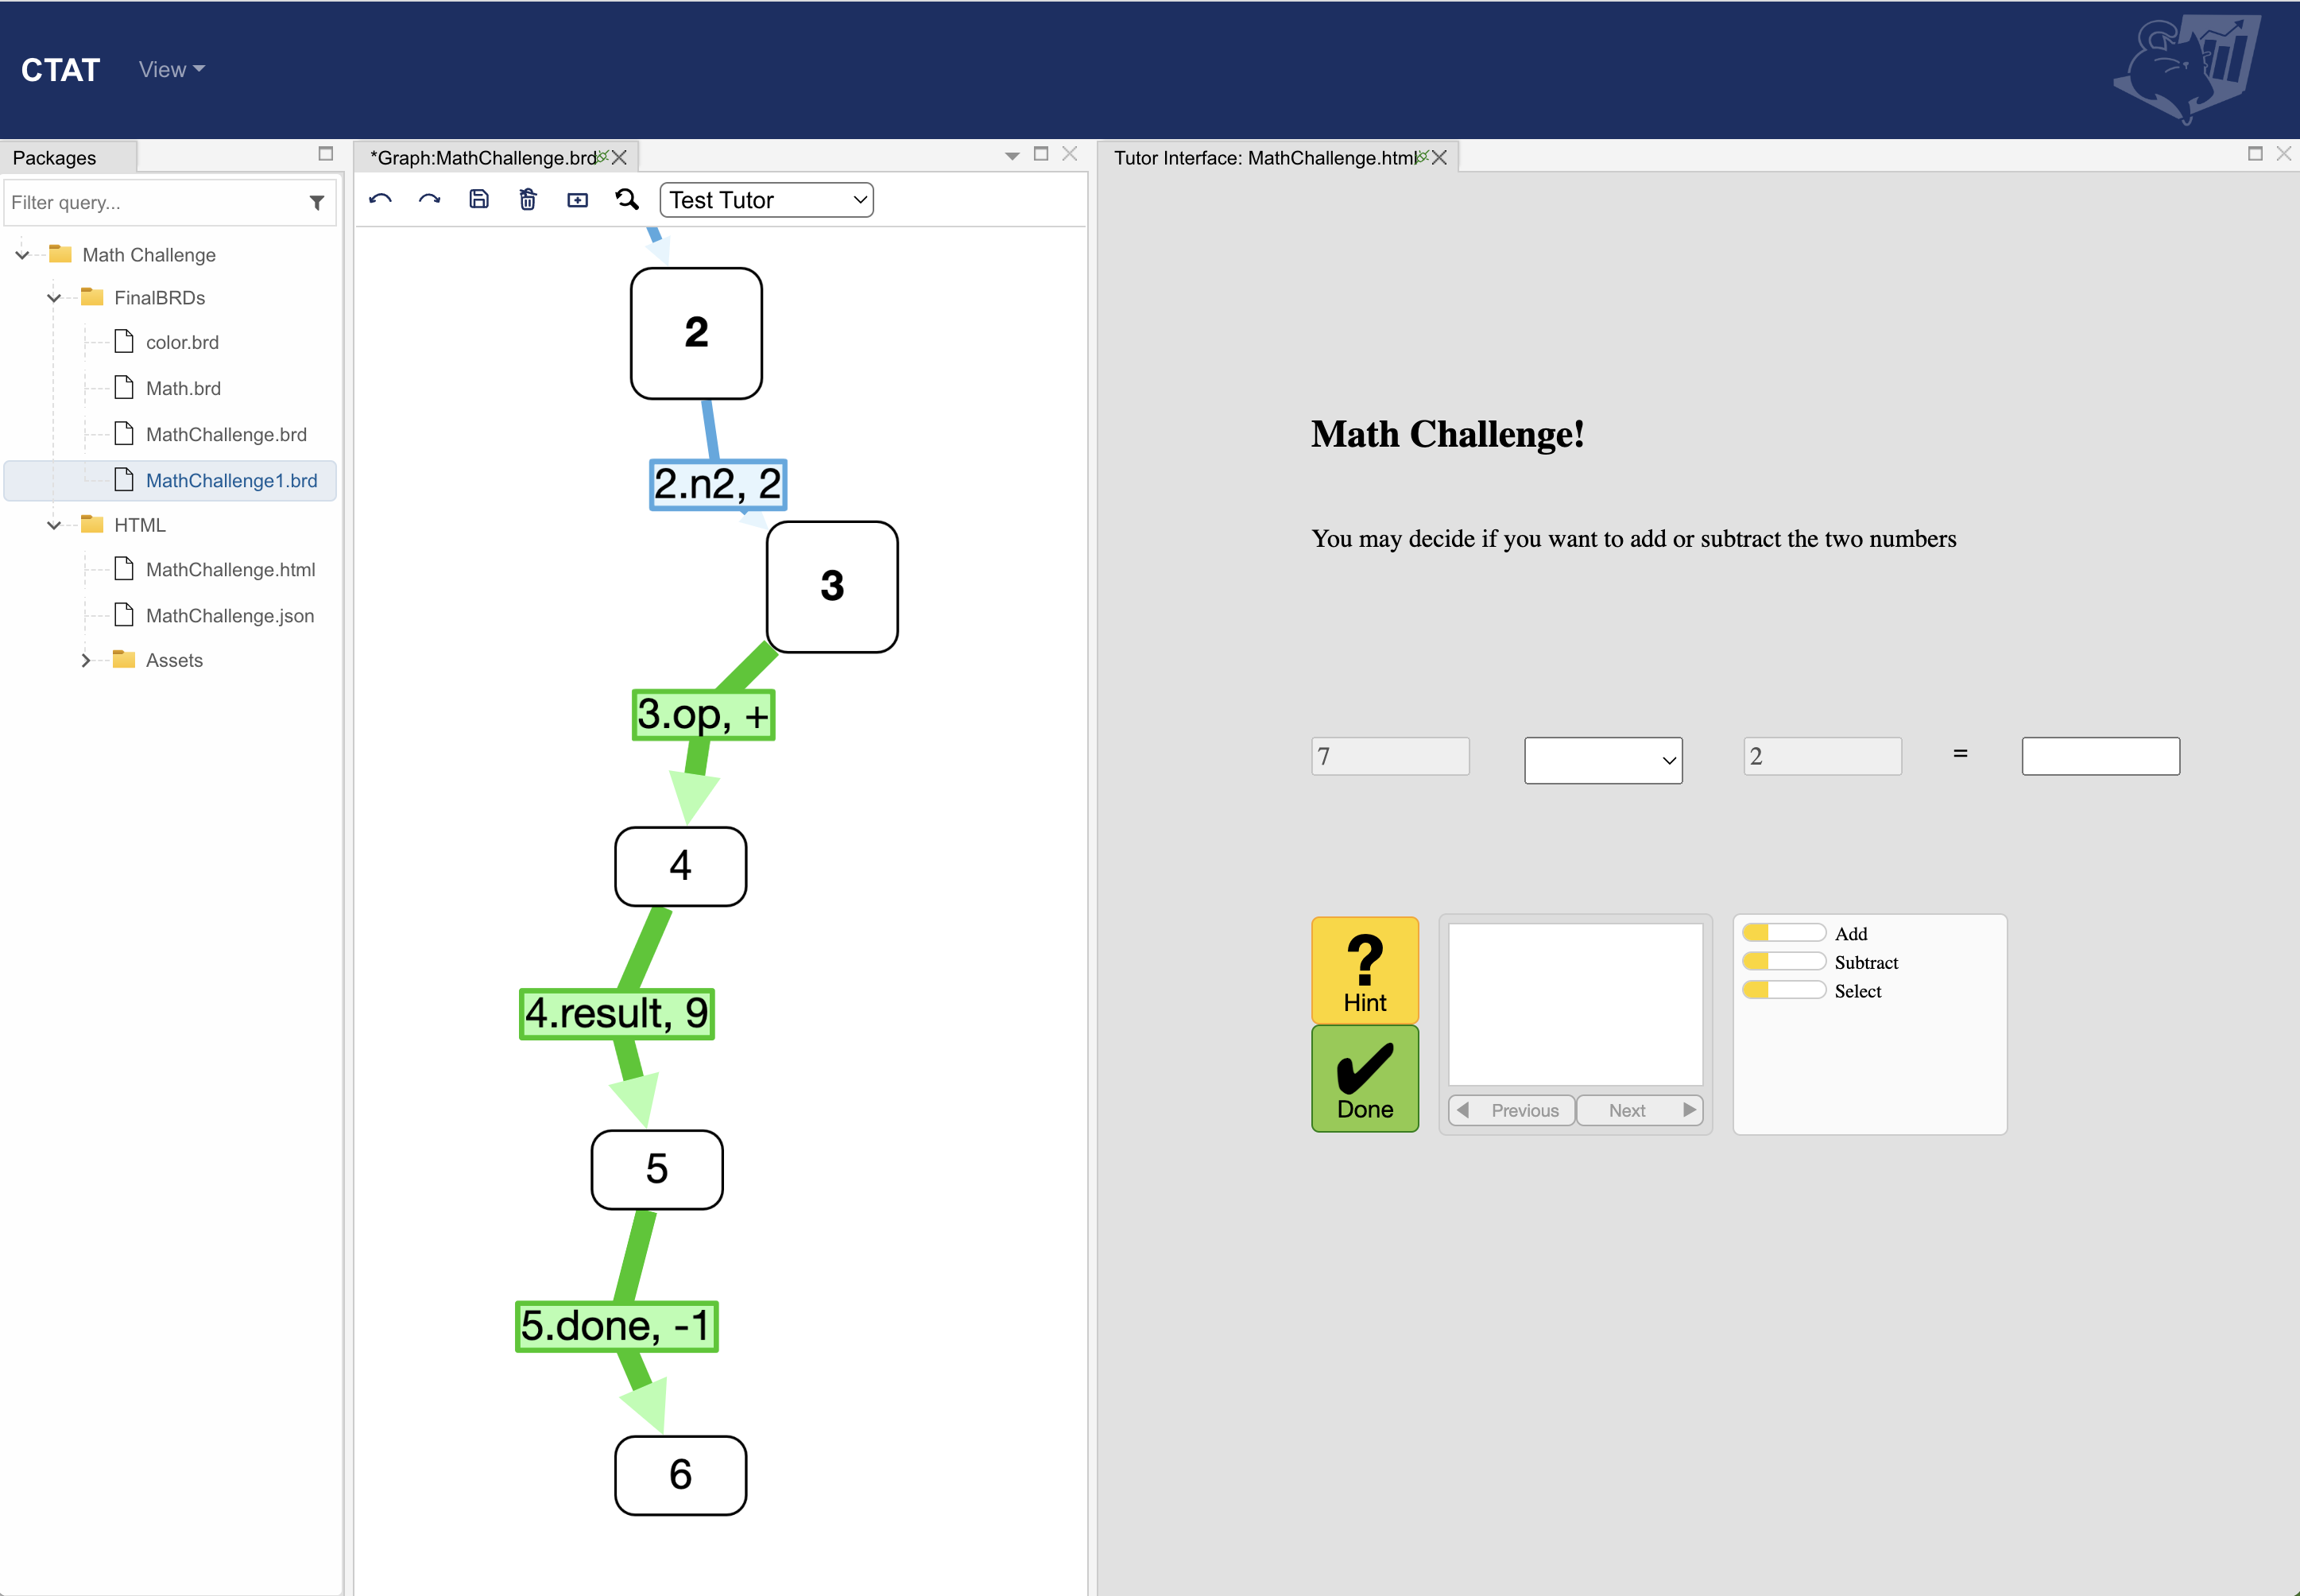This screenshot has width=2300, height=1596.
Task: Click the Next hint button
Action: [x=1640, y=1110]
